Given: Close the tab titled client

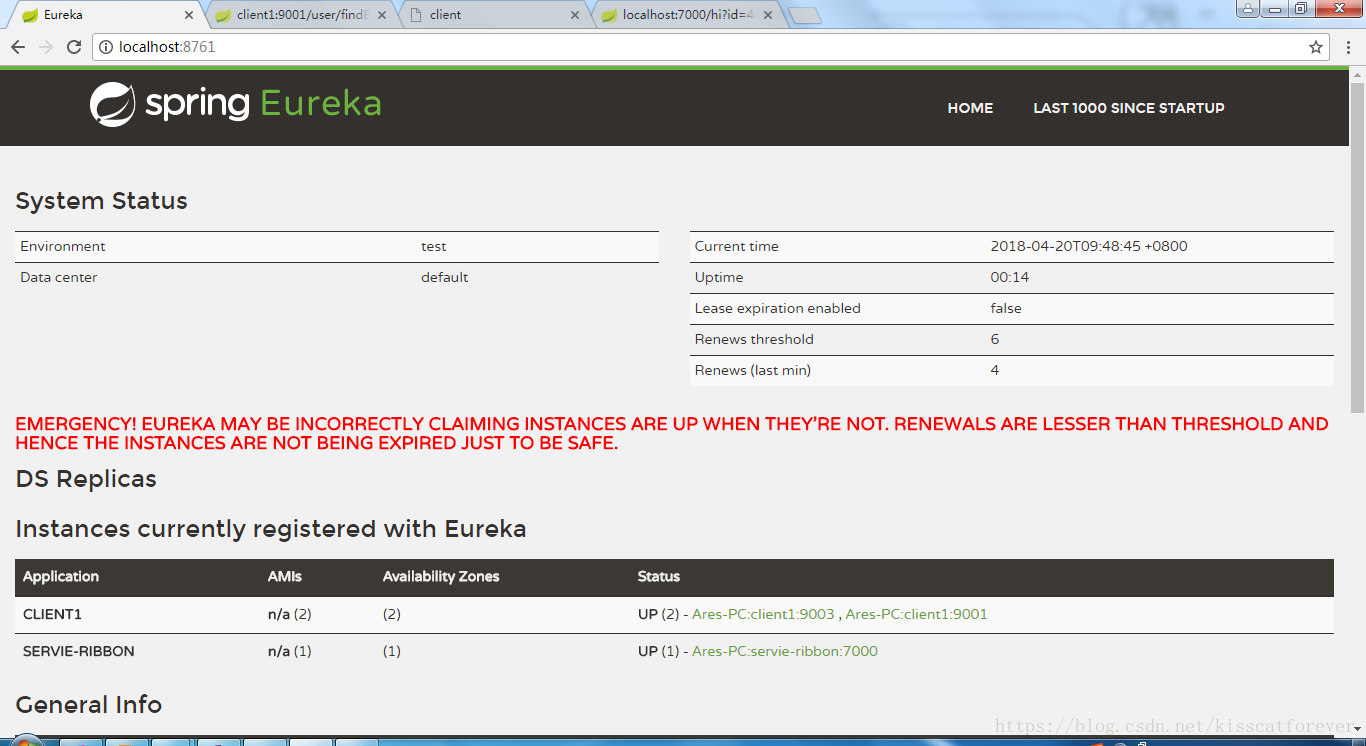Looking at the screenshot, I should click(574, 15).
